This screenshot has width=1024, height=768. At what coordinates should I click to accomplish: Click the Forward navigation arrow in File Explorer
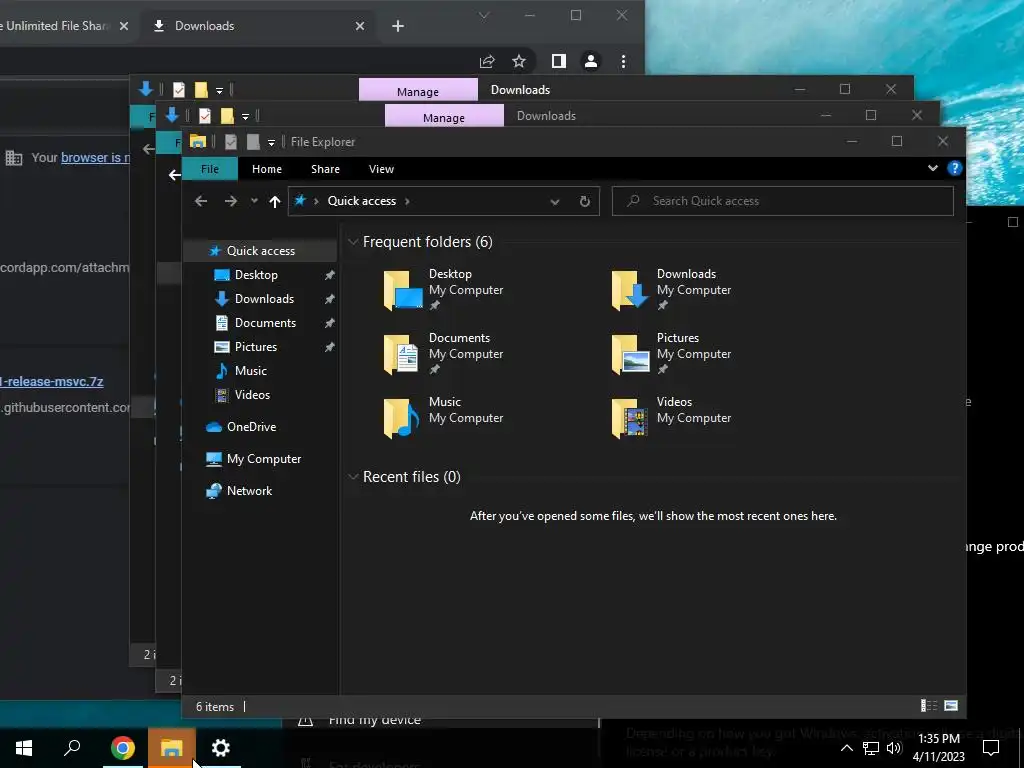click(x=231, y=201)
